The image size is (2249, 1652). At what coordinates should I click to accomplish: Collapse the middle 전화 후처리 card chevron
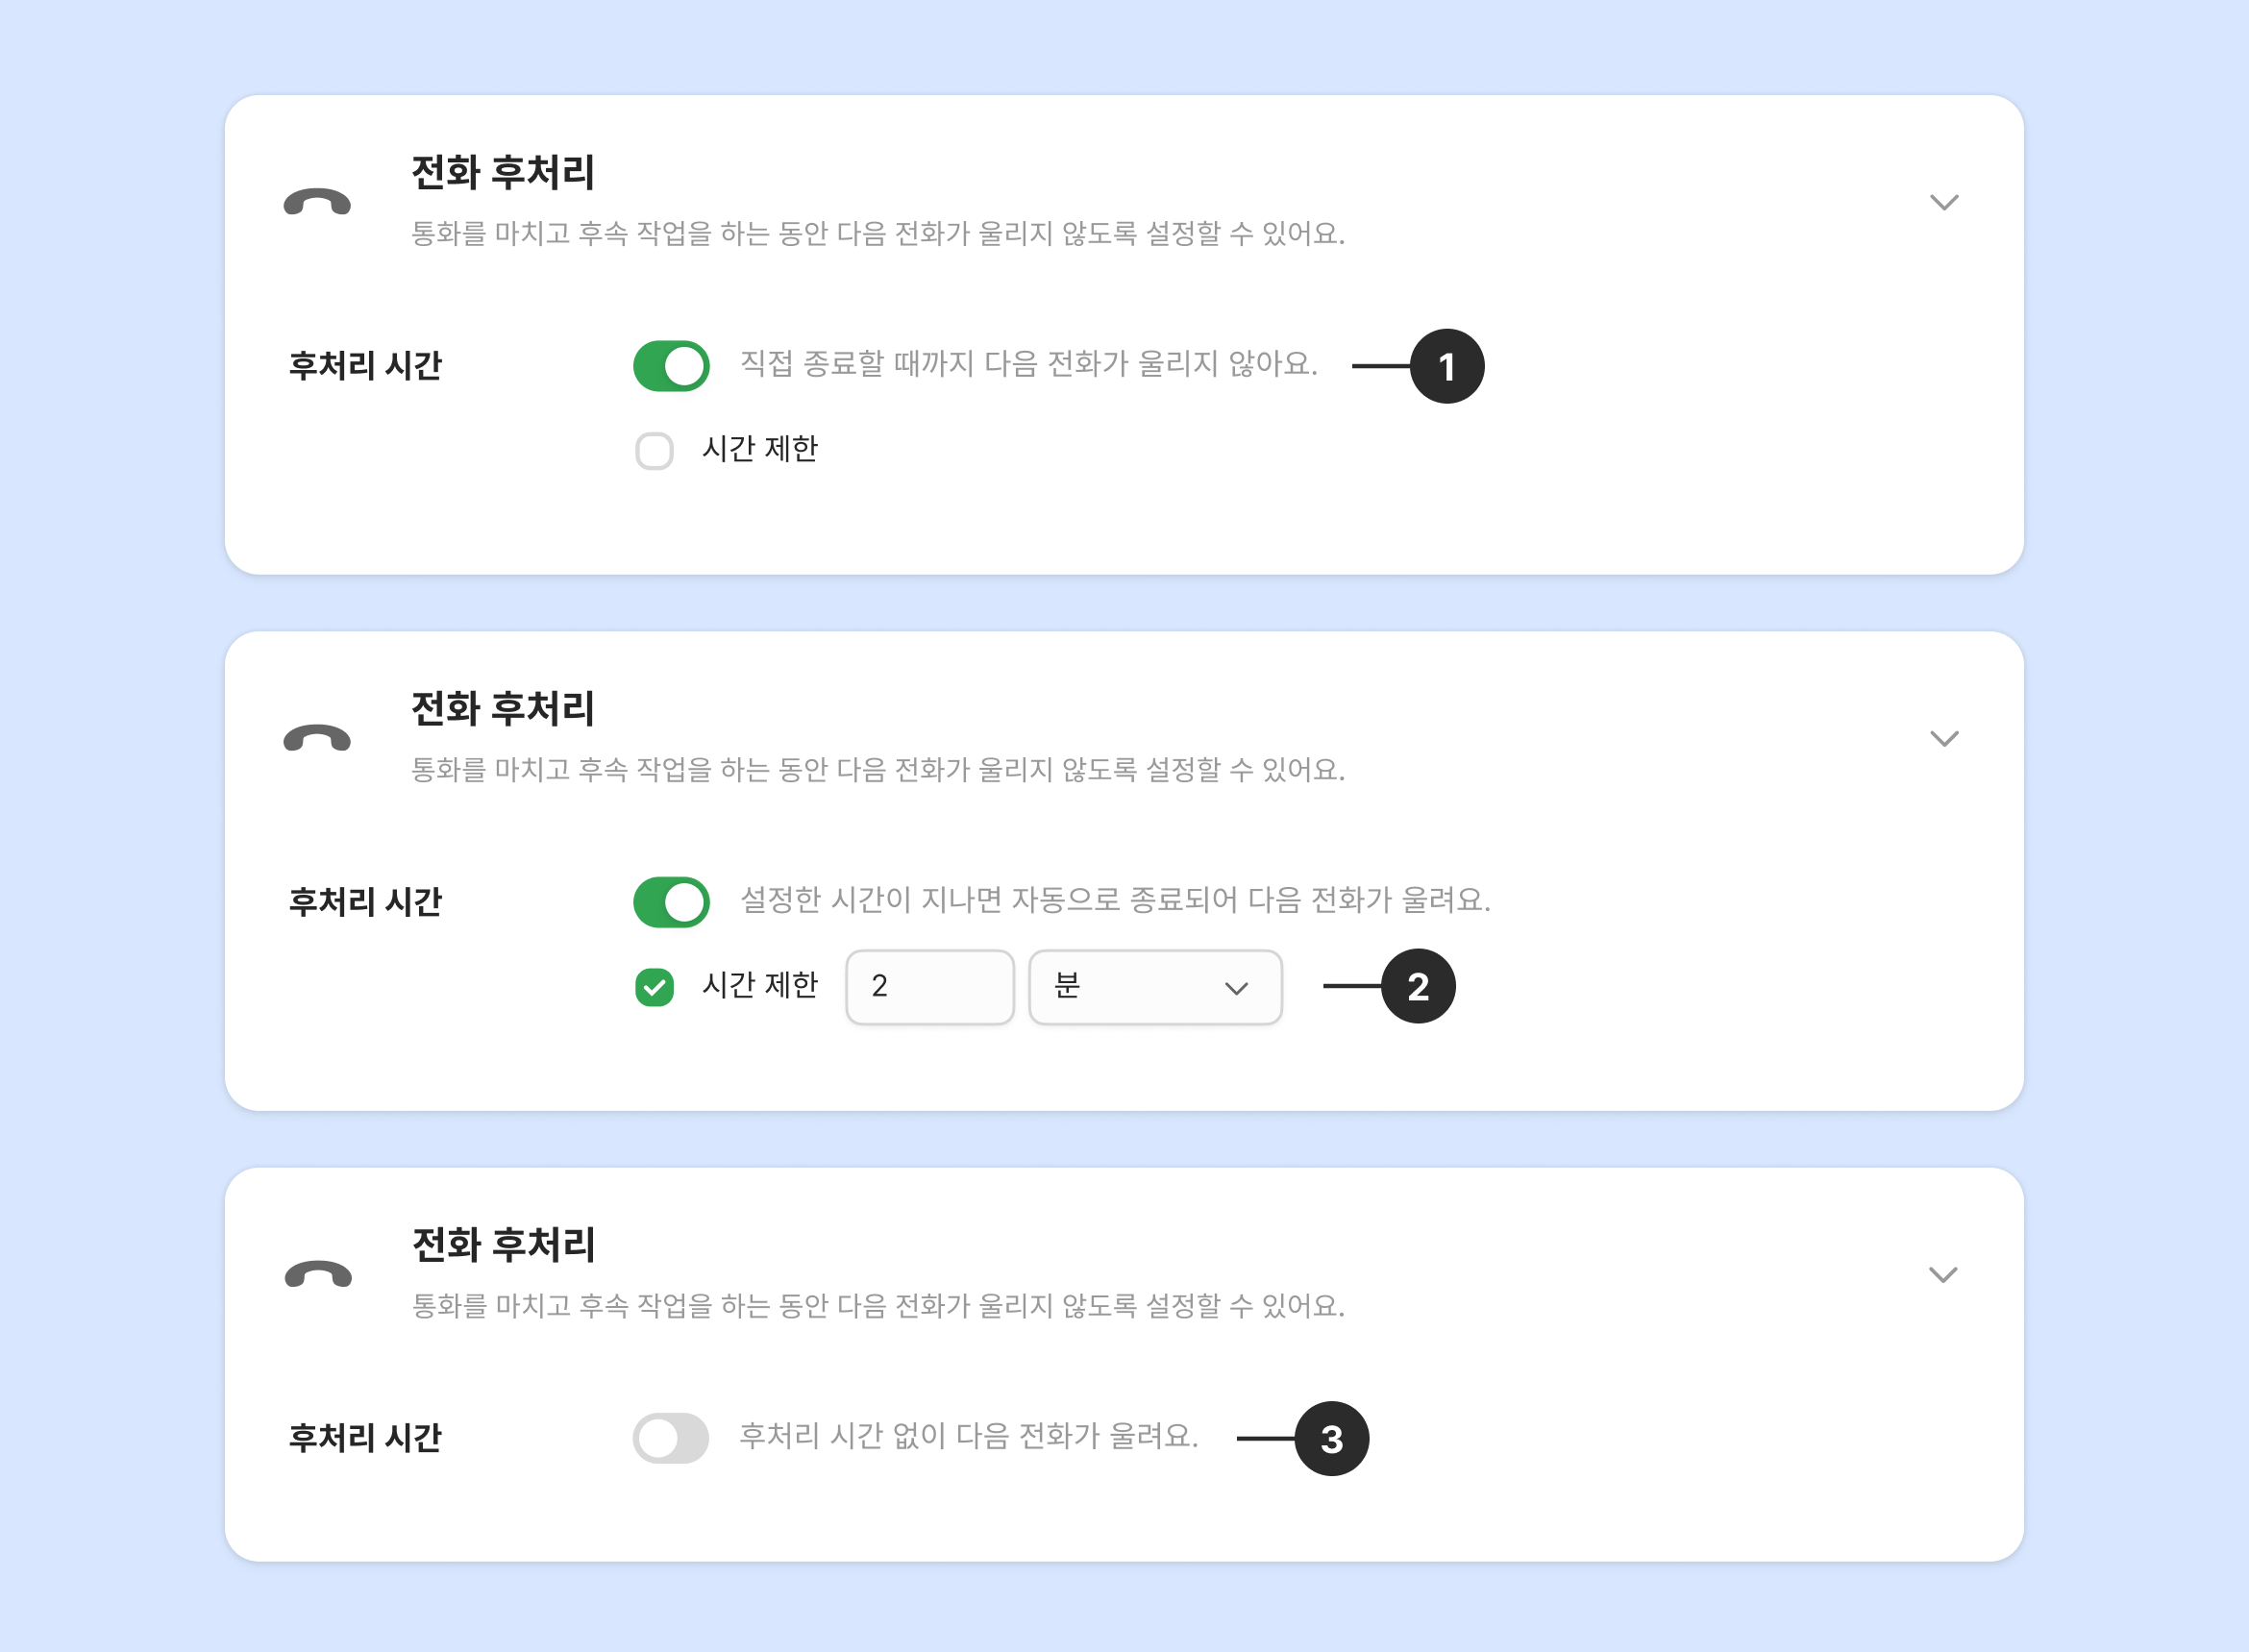(x=1943, y=738)
